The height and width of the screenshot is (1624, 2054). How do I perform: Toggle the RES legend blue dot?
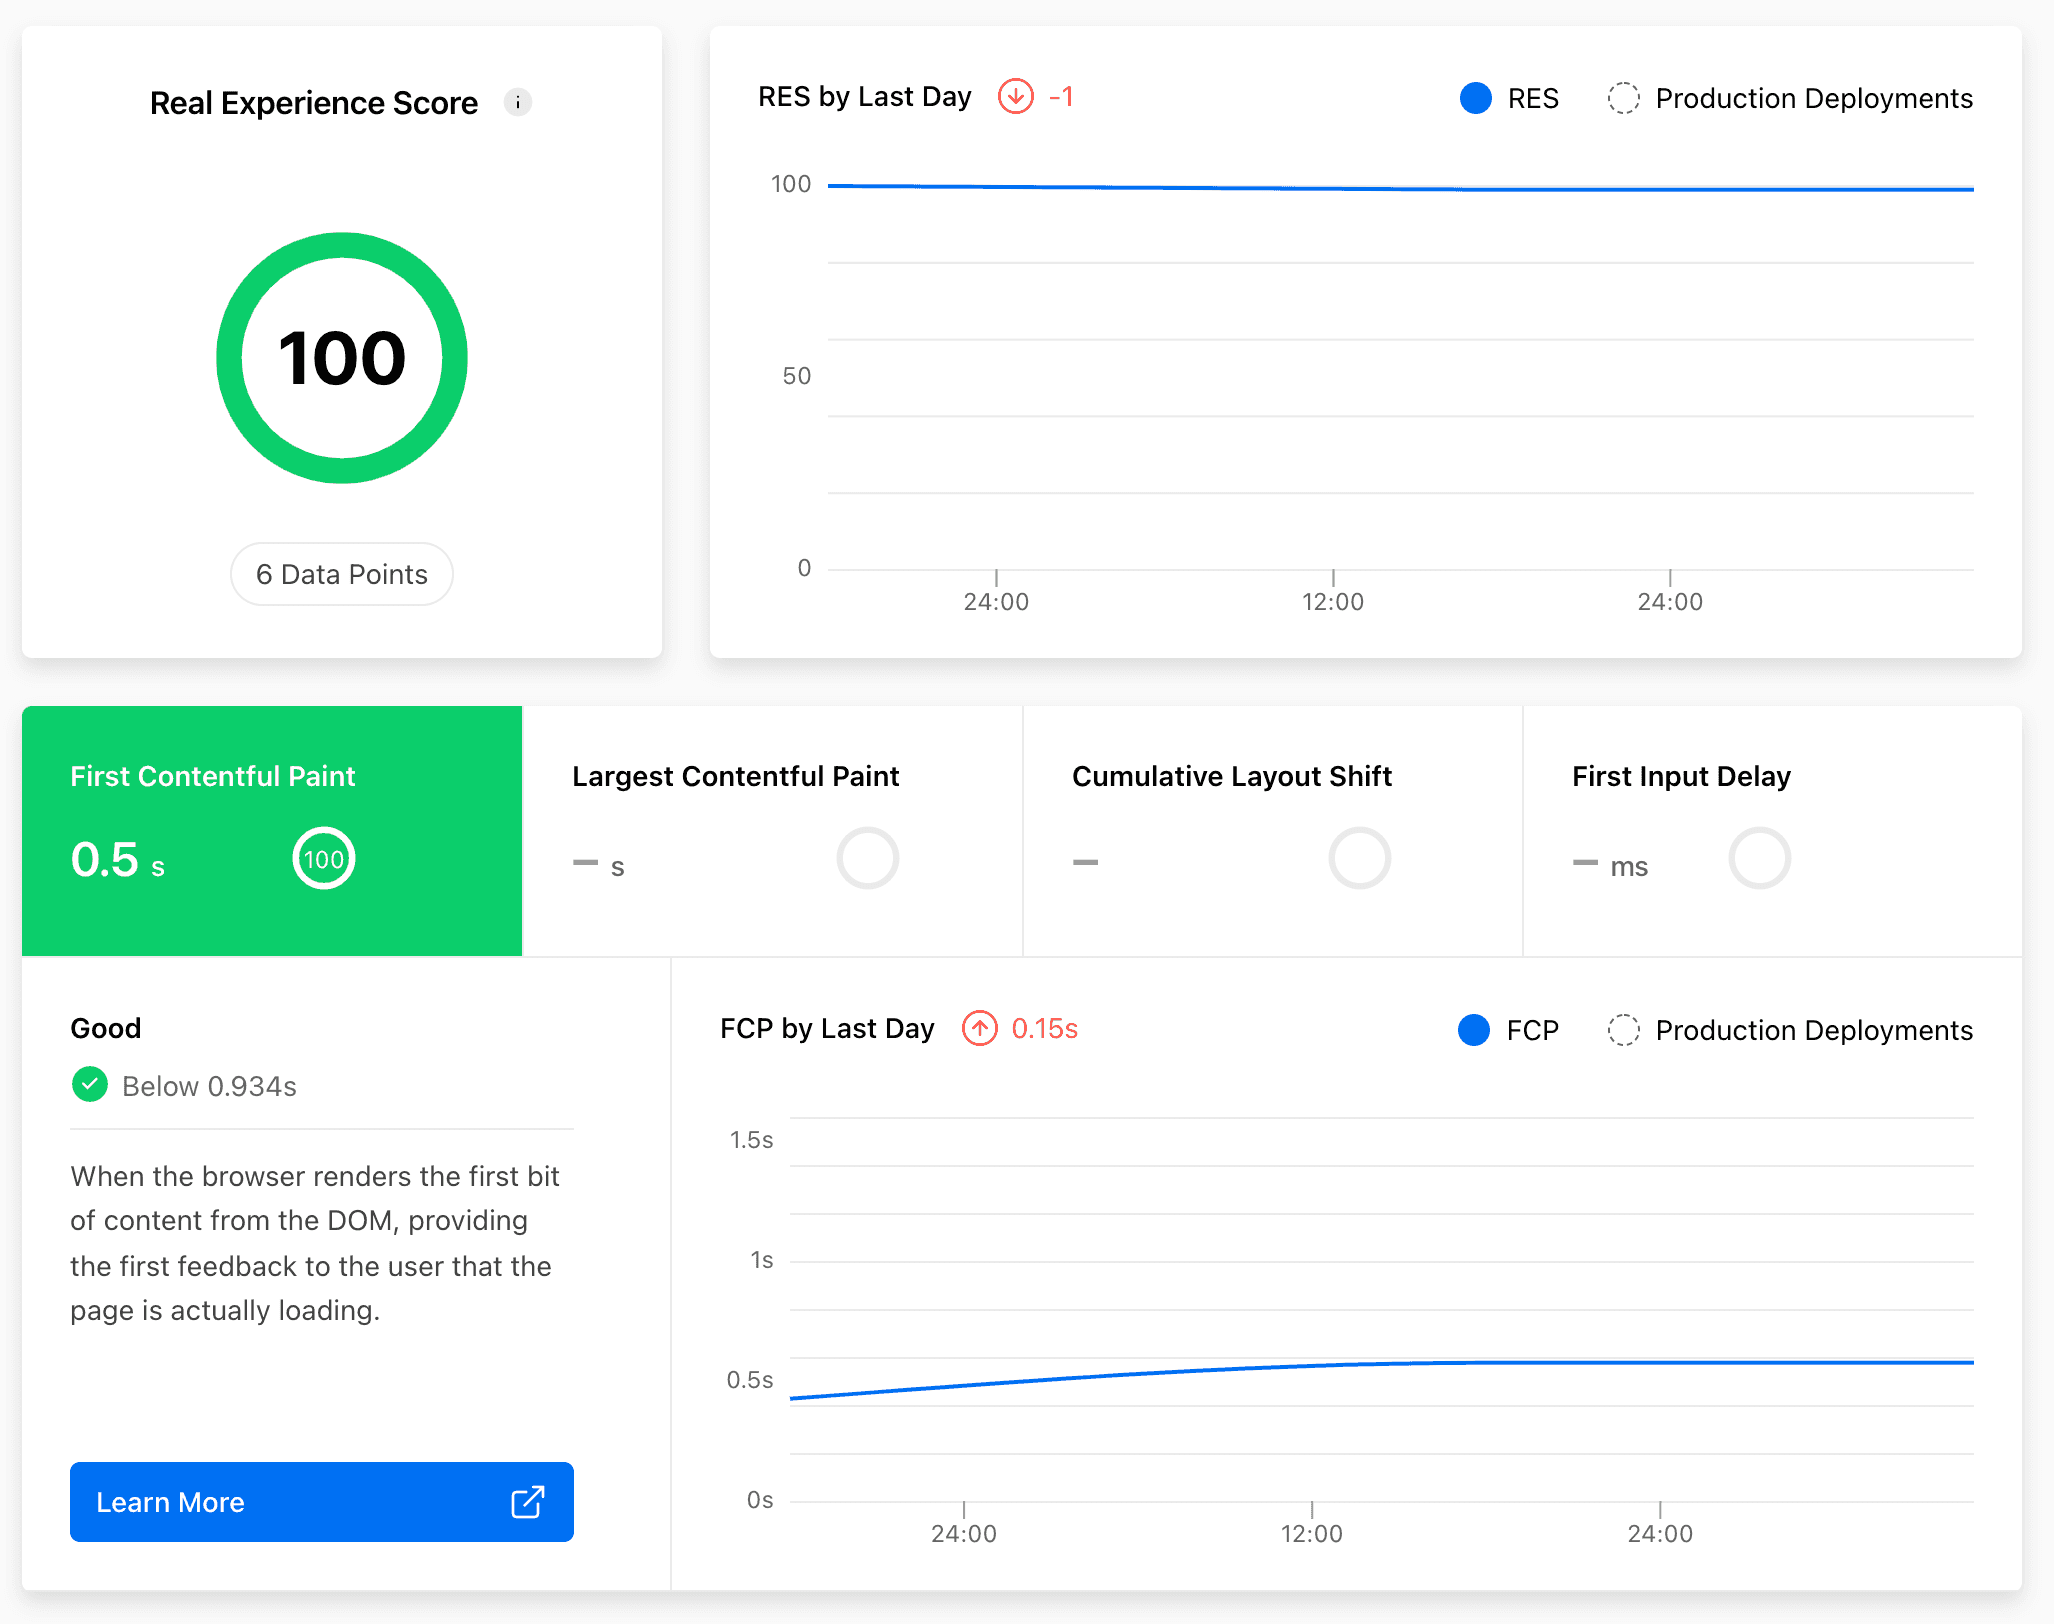click(x=1475, y=98)
